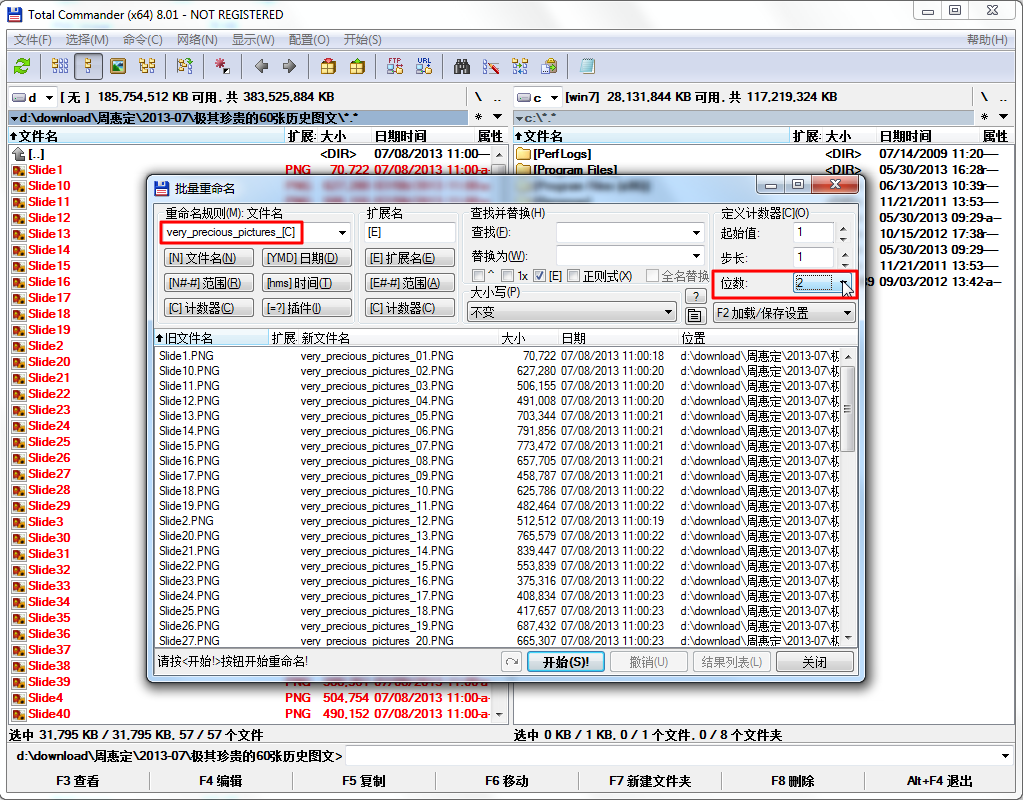Image resolution: width=1023 pixels, height=800 pixels.
Task: Open the right drive c selector dropdown
Action: [538, 97]
